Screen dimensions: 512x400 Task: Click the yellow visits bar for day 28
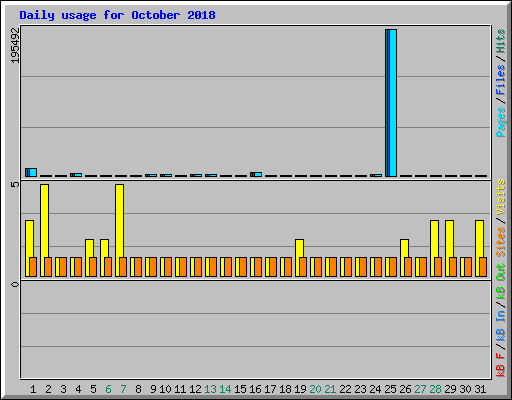[434, 239]
